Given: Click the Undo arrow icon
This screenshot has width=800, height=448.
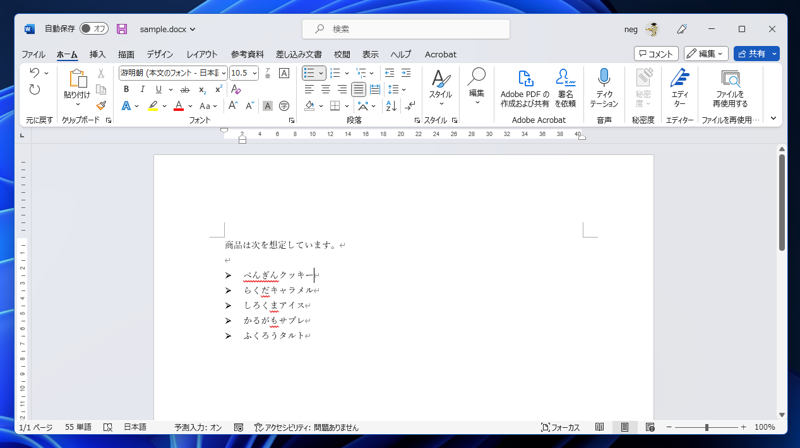Looking at the screenshot, I should tap(34, 72).
